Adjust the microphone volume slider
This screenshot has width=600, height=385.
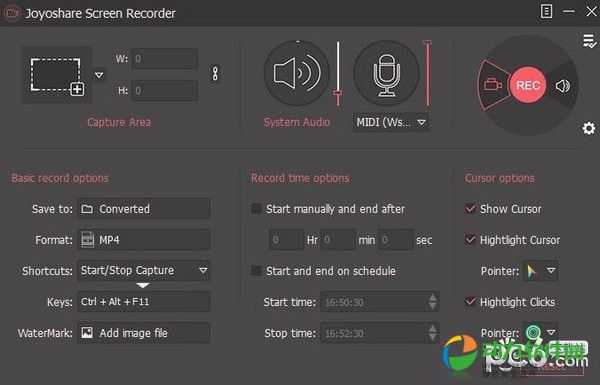tap(428, 73)
